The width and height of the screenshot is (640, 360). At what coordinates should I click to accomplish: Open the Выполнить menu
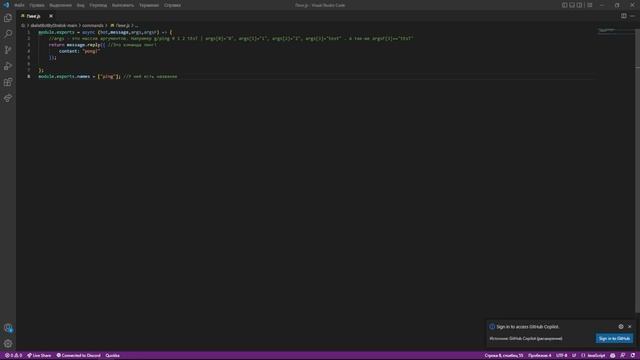tap(123, 5)
